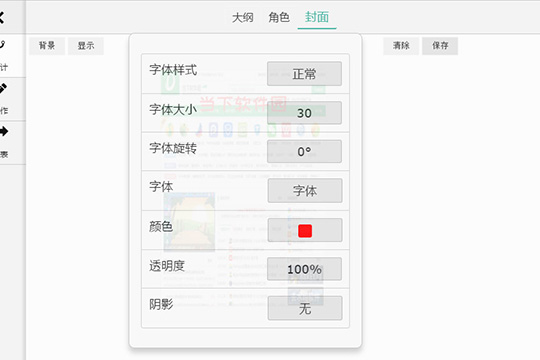Set shadow option 无
The width and height of the screenshot is (540, 360).
pyautogui.click(x=305, y=308)
